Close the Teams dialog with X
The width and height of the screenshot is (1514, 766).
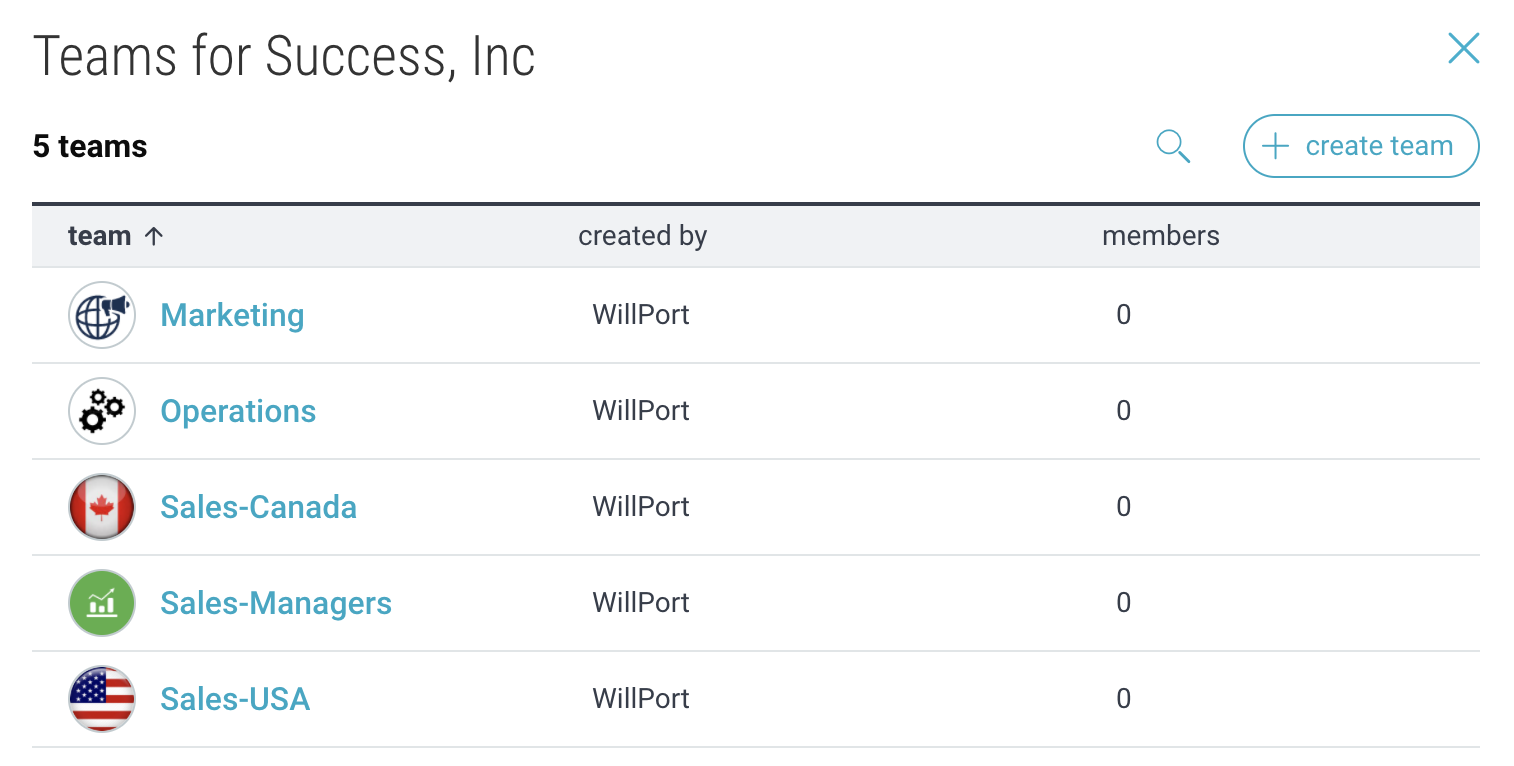click(x=1463, y=48)
